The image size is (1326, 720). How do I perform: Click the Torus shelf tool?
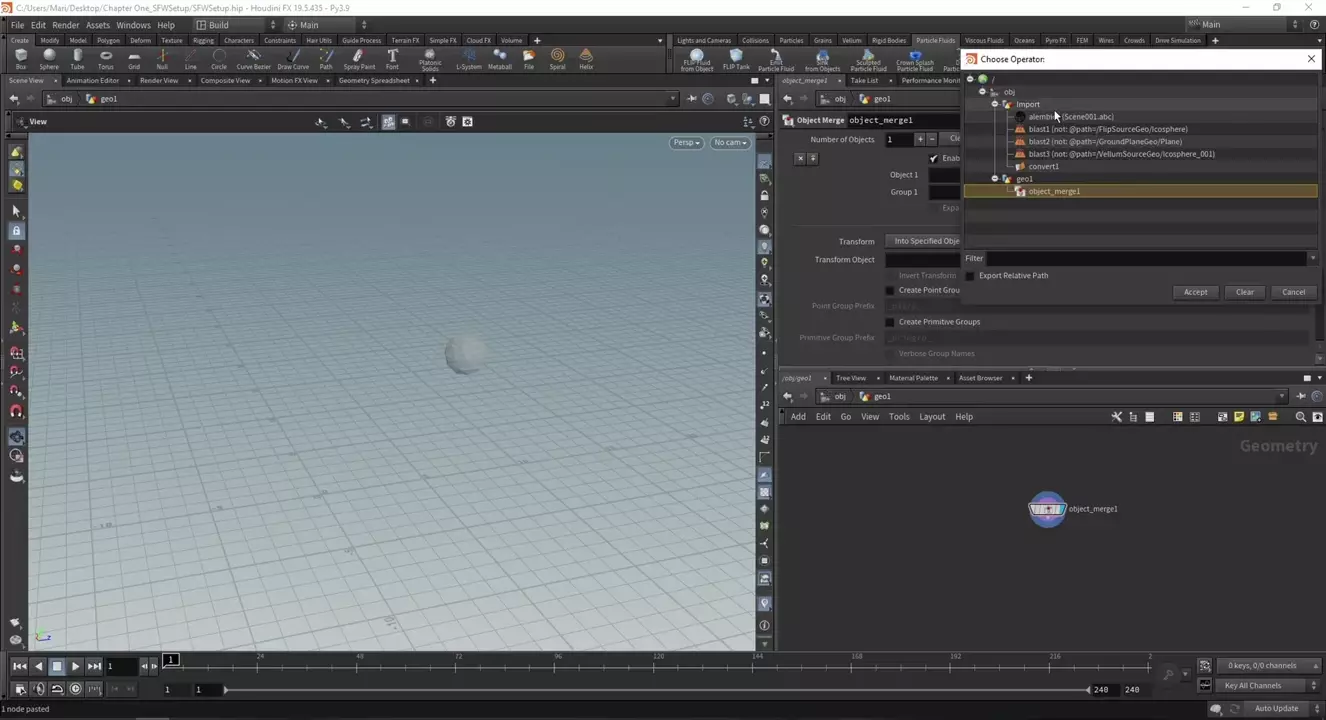point(105,59)
